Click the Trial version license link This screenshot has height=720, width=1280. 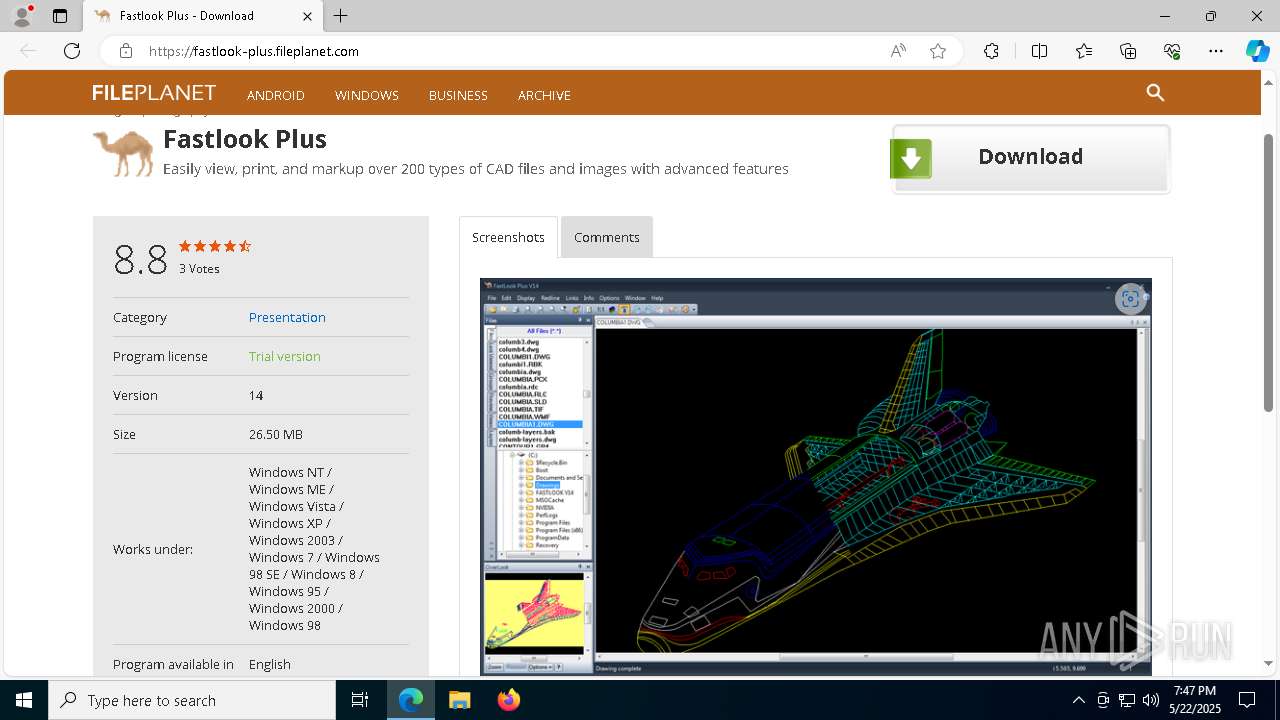(x=285, y=356)
